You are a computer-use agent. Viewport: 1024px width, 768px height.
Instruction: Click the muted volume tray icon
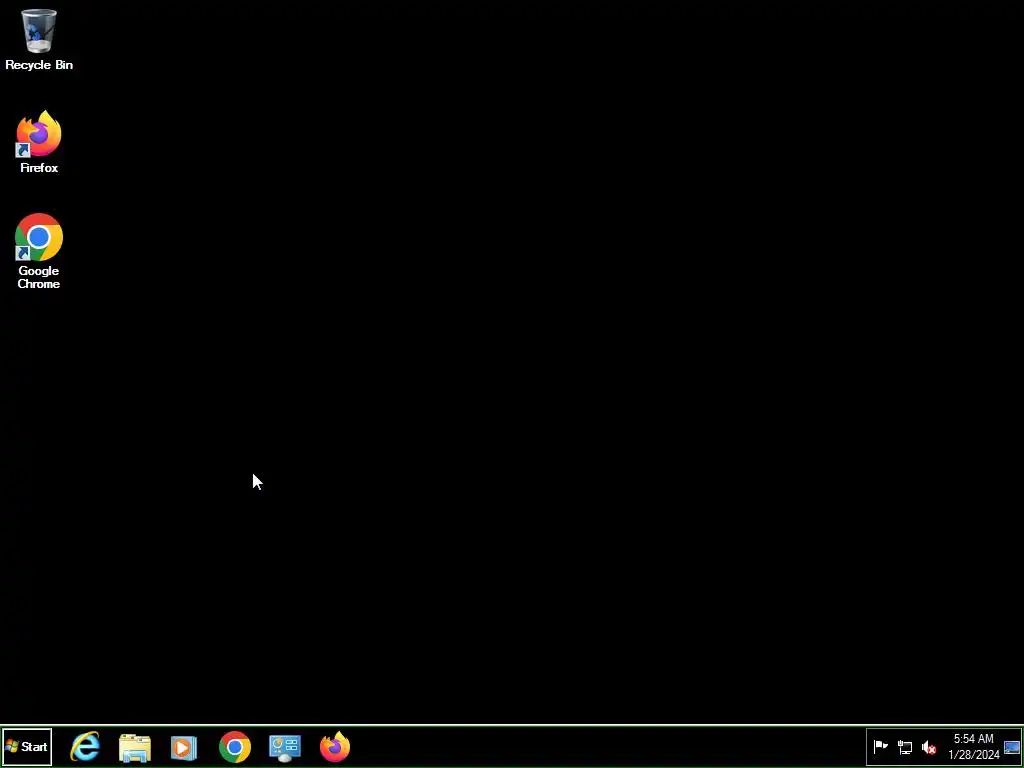tap(929, 747)
